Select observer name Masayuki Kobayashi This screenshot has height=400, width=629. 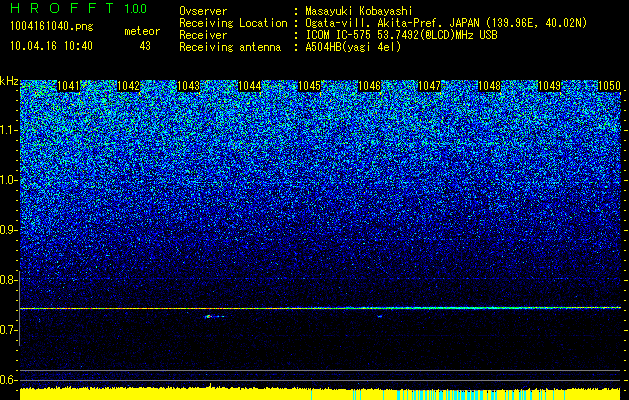point(359,11)
